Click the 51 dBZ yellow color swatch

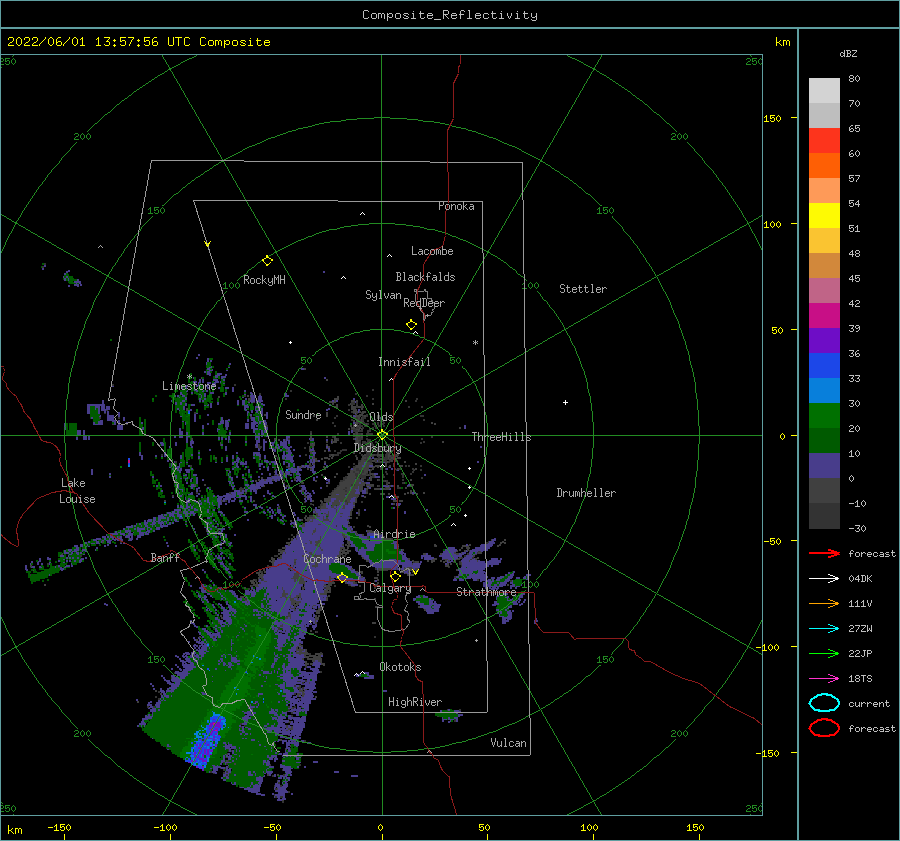click(x=824, y=216)
